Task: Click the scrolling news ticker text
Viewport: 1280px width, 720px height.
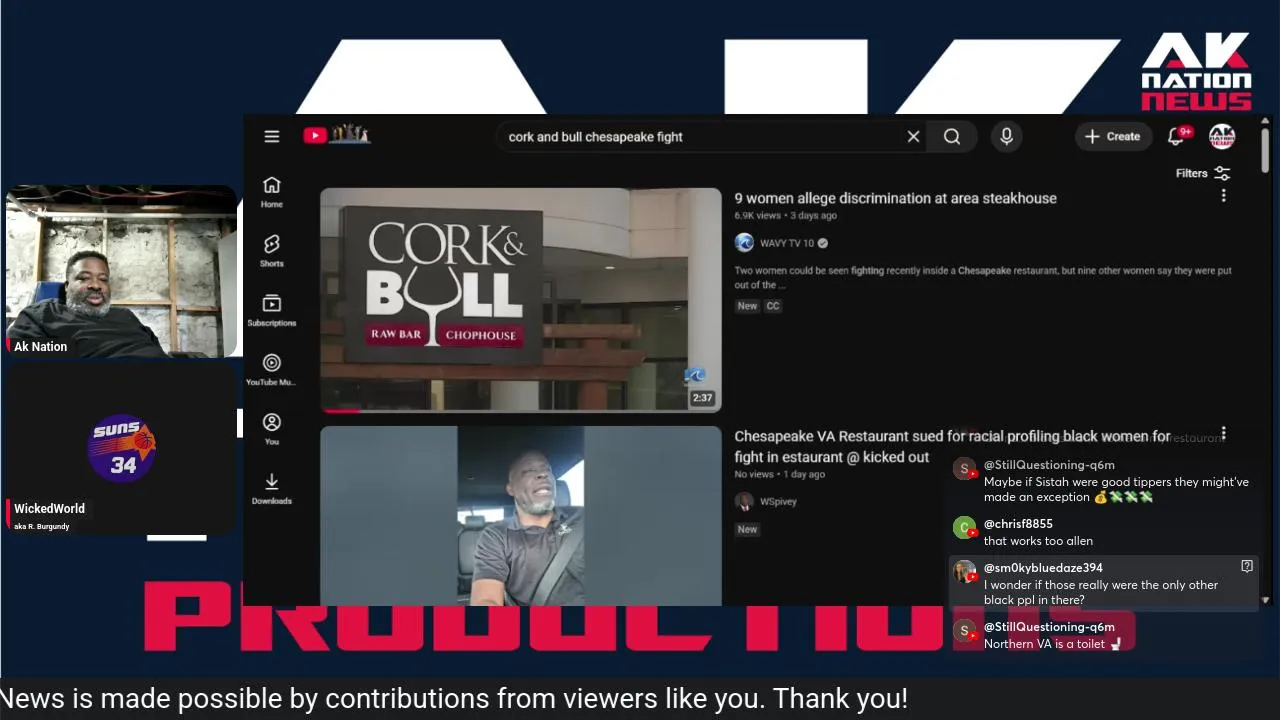Action: click(x=454, y=698)
